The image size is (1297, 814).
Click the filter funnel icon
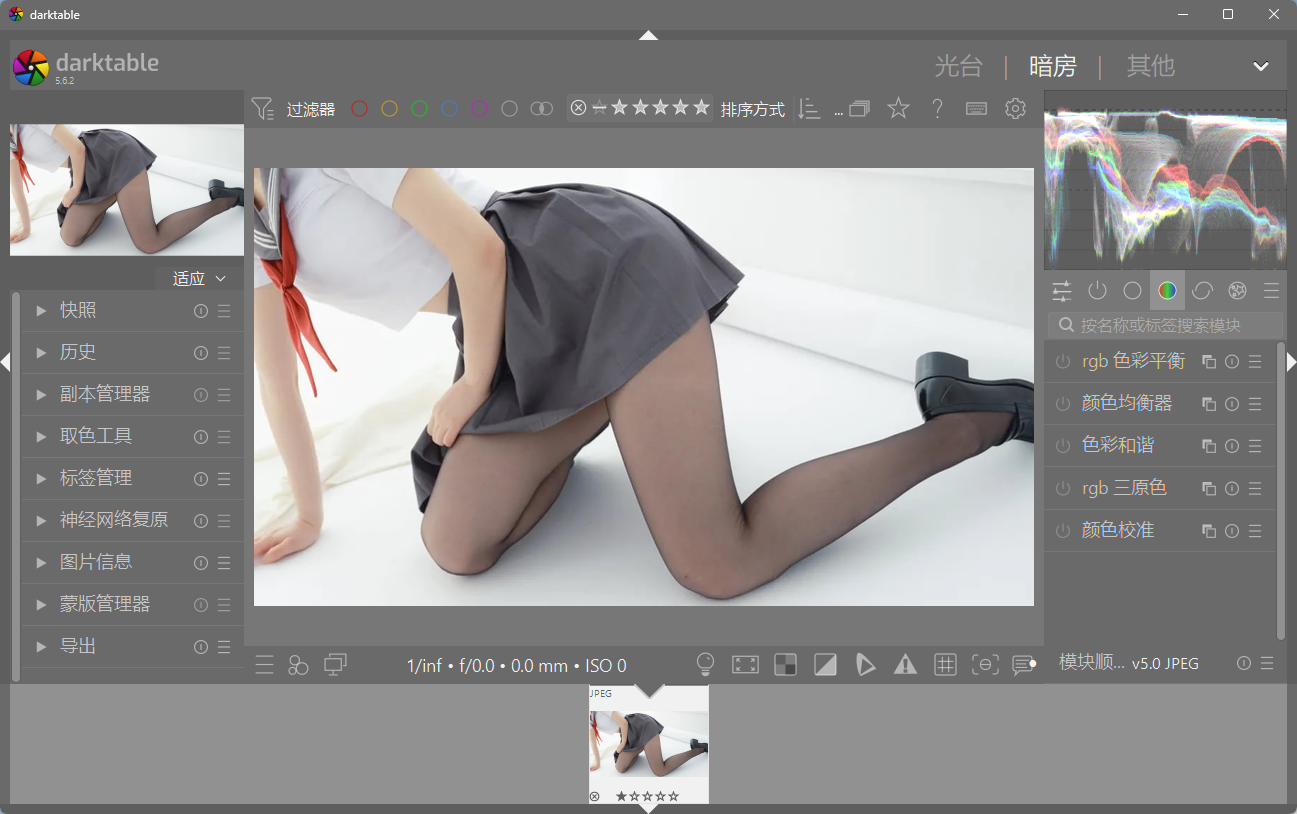262,108
